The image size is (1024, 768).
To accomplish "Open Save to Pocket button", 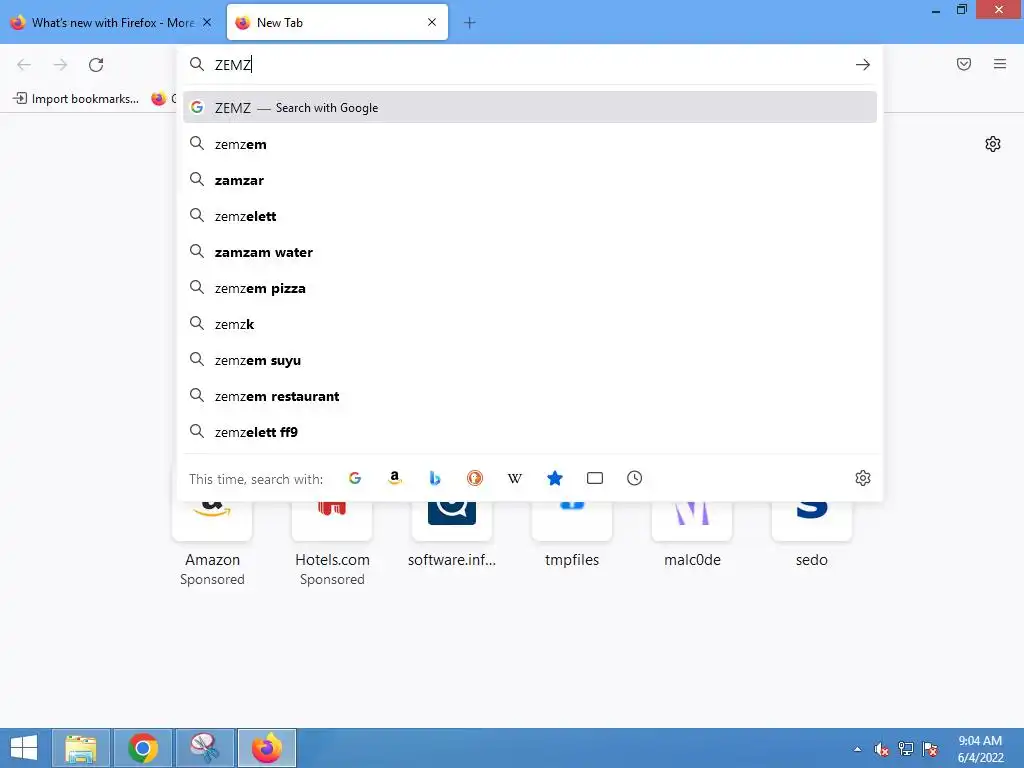I will (964, 64).
